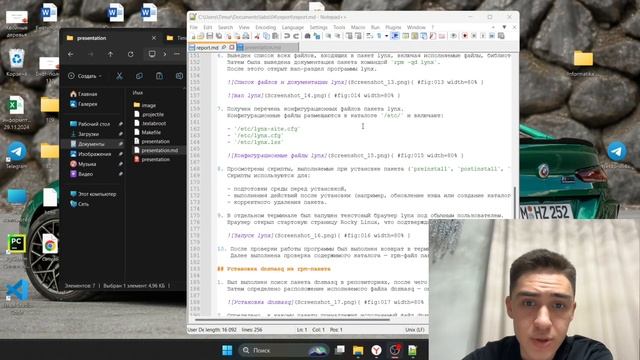Click the Save All icon in Notepad++ toolbar

(219, 36)
